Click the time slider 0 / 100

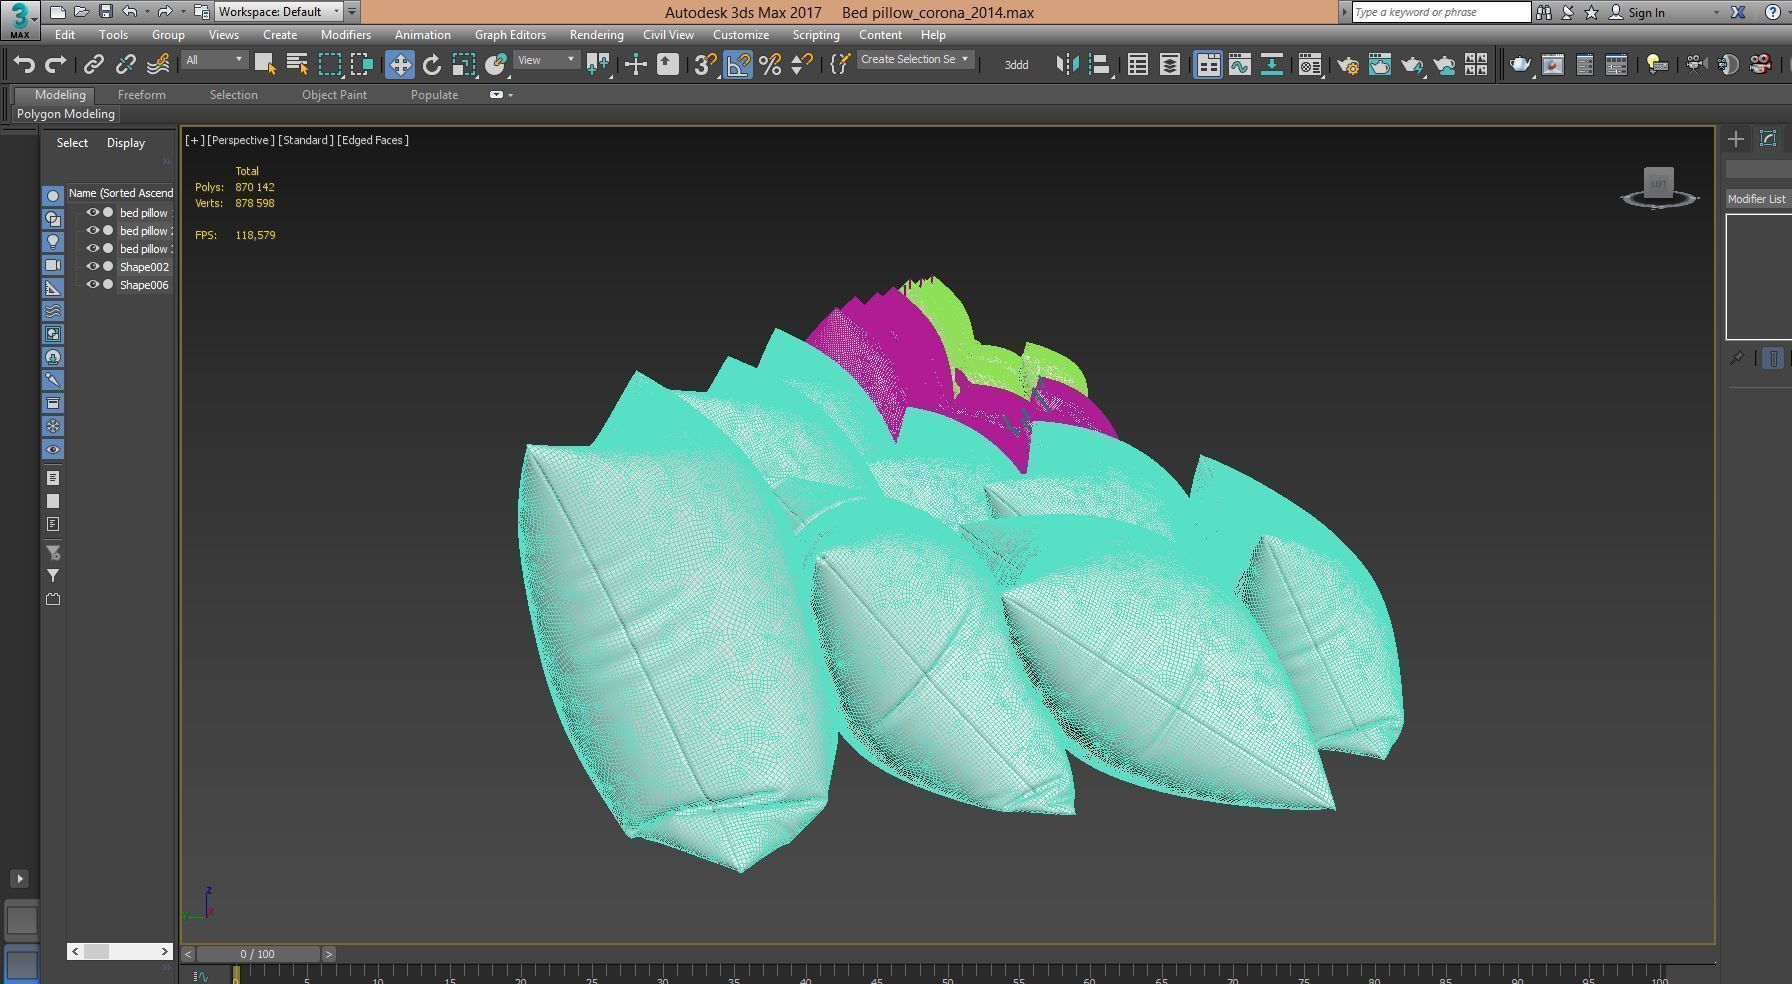pos(258,954)
